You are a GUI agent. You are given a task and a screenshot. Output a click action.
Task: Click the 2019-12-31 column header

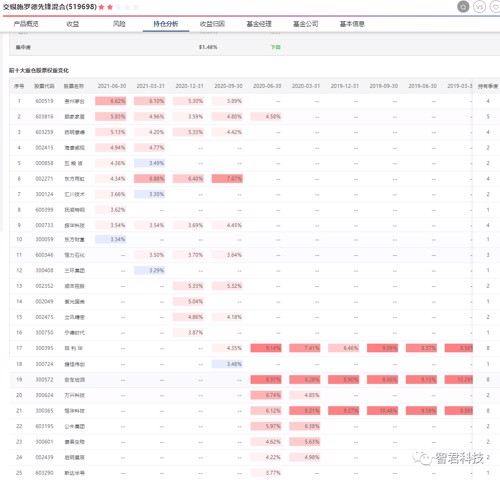click(345, 86)
